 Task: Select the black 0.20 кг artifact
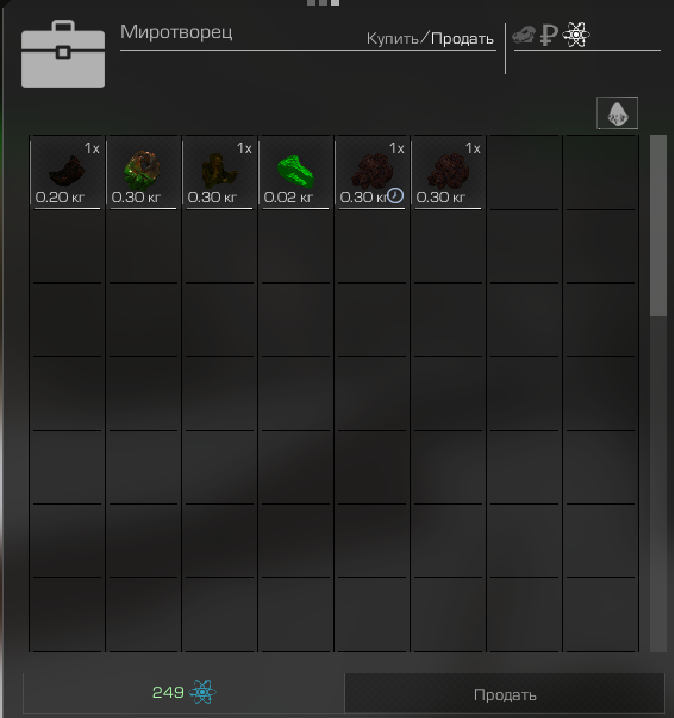(67, 173)
